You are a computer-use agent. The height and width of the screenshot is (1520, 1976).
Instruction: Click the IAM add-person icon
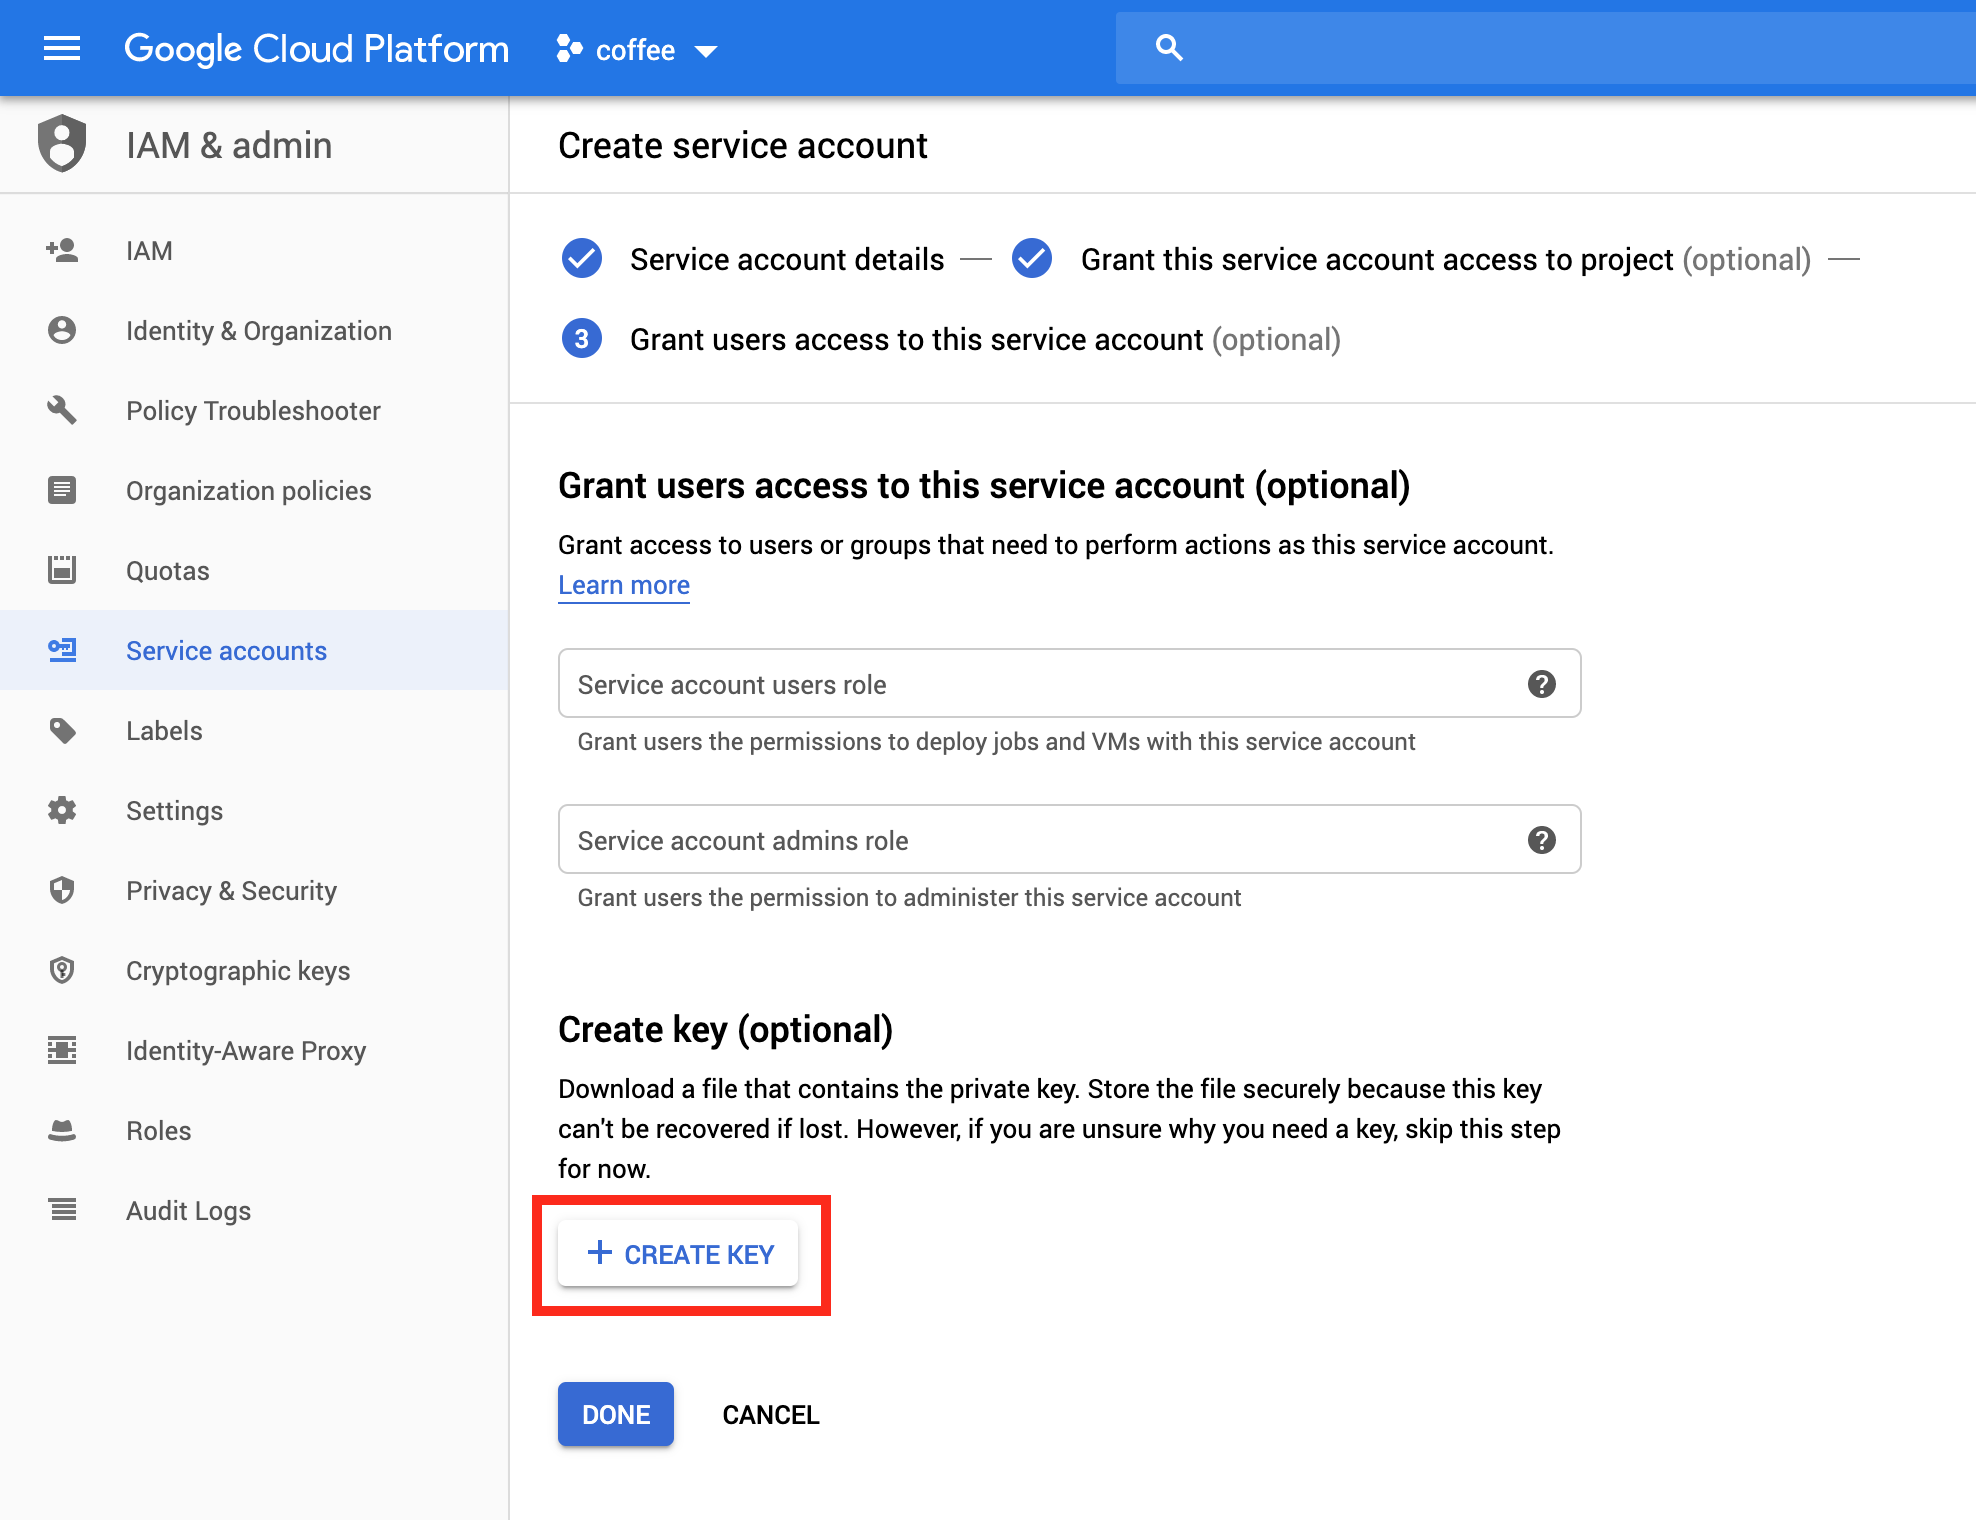point(62,250)
